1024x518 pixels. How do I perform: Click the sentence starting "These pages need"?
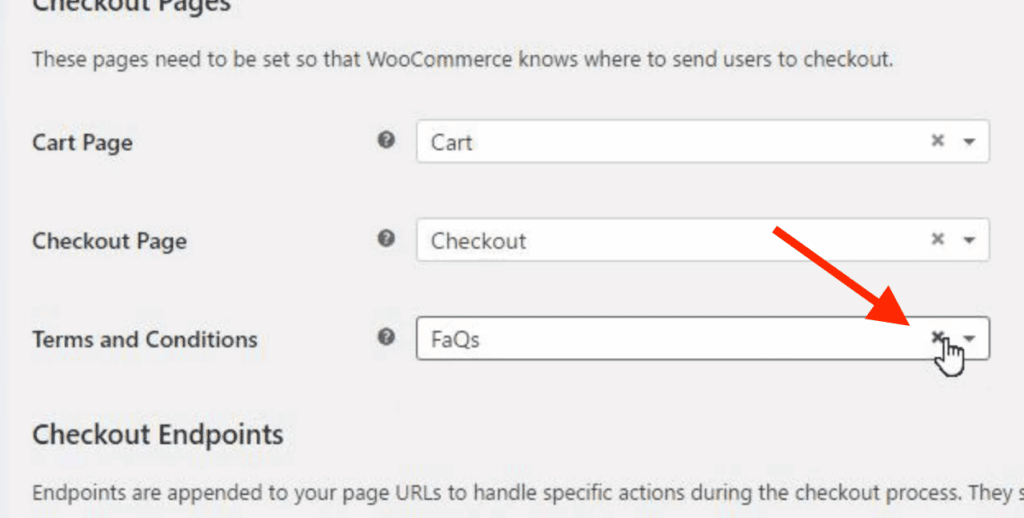pos(462,59)
